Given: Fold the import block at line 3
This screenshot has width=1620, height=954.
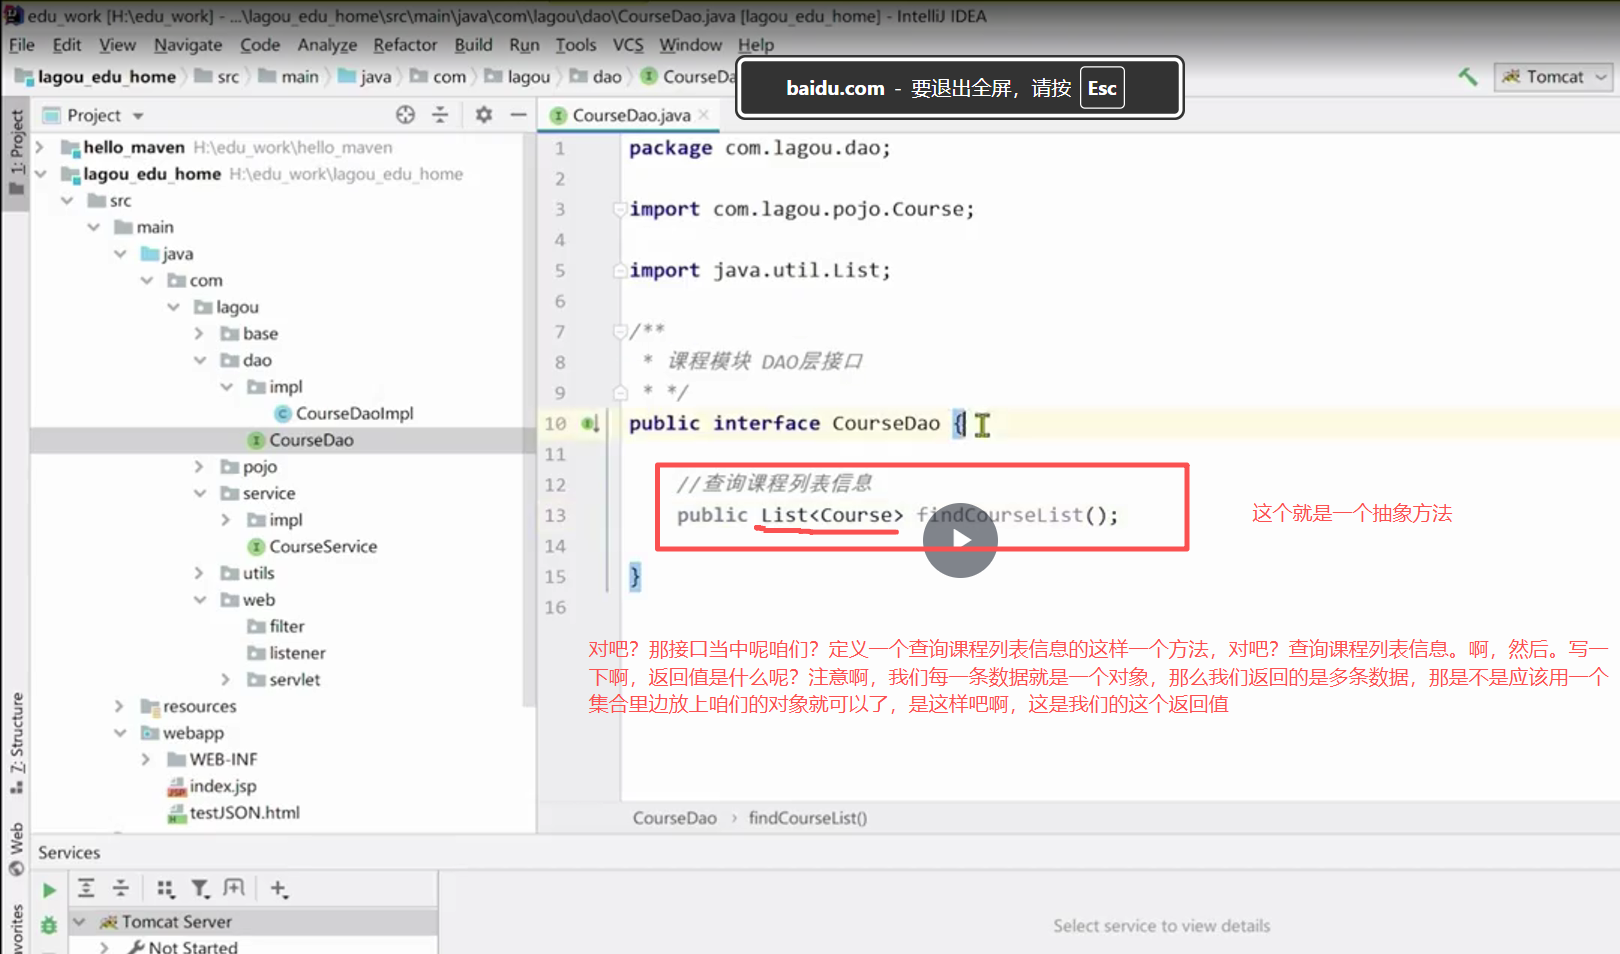Looking at the screenshot, I should tap(620, 209).
